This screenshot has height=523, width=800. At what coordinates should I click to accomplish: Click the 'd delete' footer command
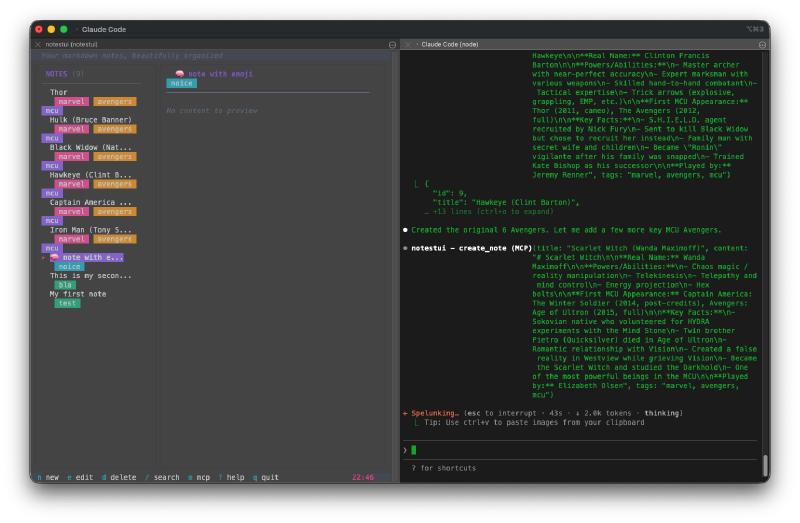(119, 477)
